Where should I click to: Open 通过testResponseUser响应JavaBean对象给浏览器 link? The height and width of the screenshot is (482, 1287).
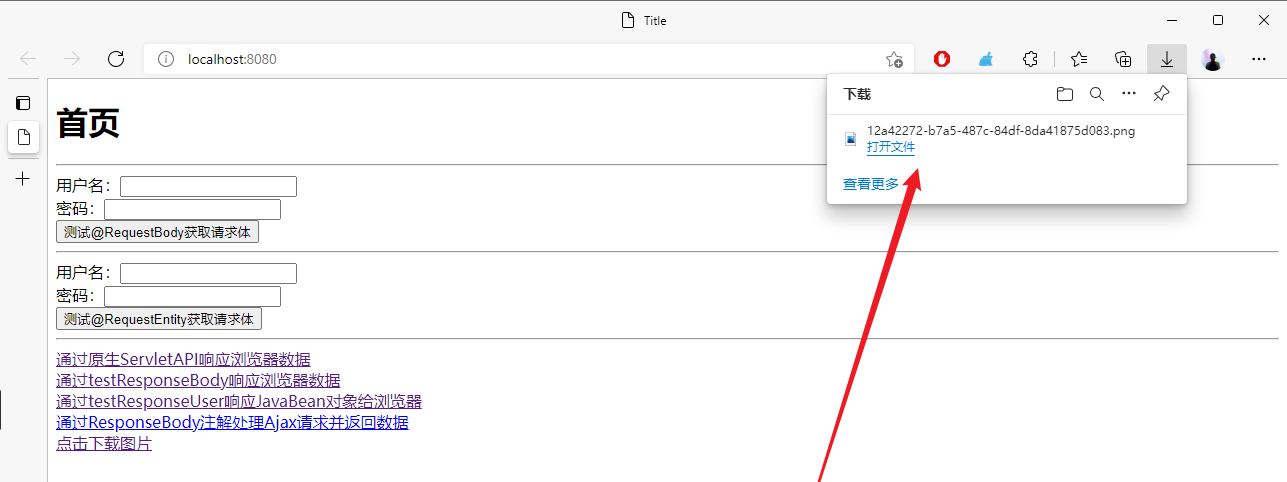click(239, 402)
